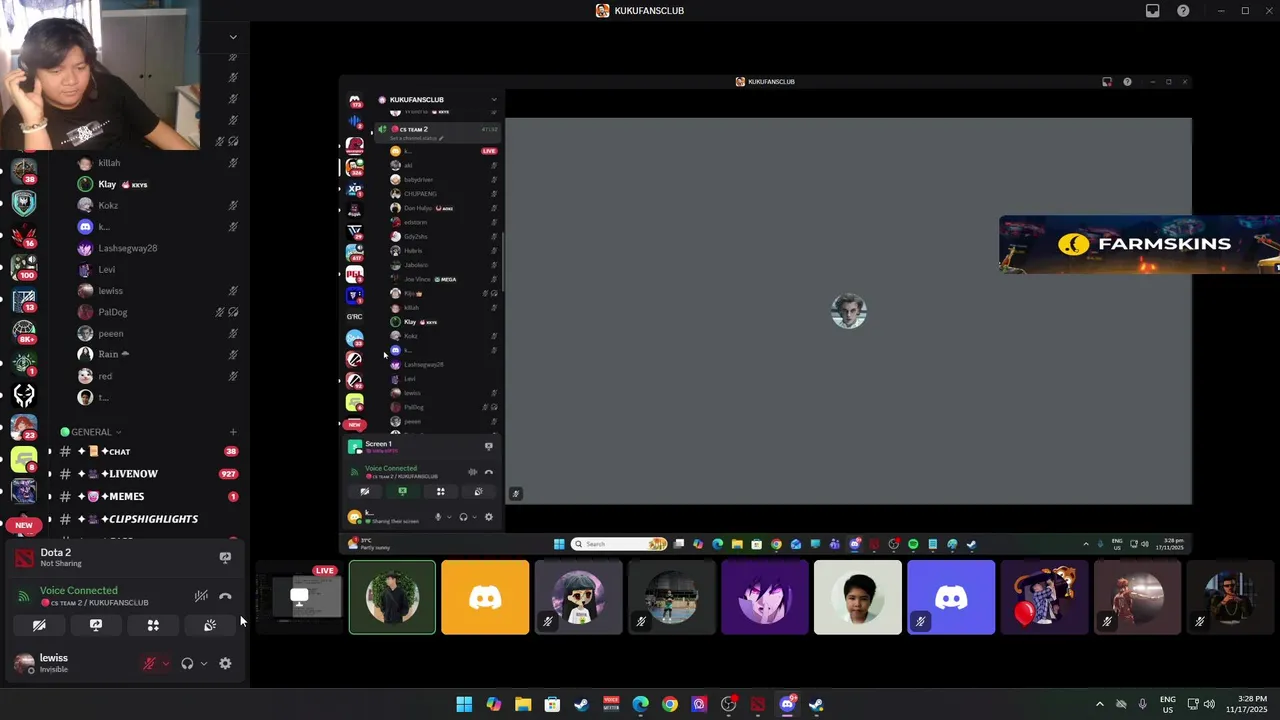Select Lashsegway28 in member list

[156, 248]
